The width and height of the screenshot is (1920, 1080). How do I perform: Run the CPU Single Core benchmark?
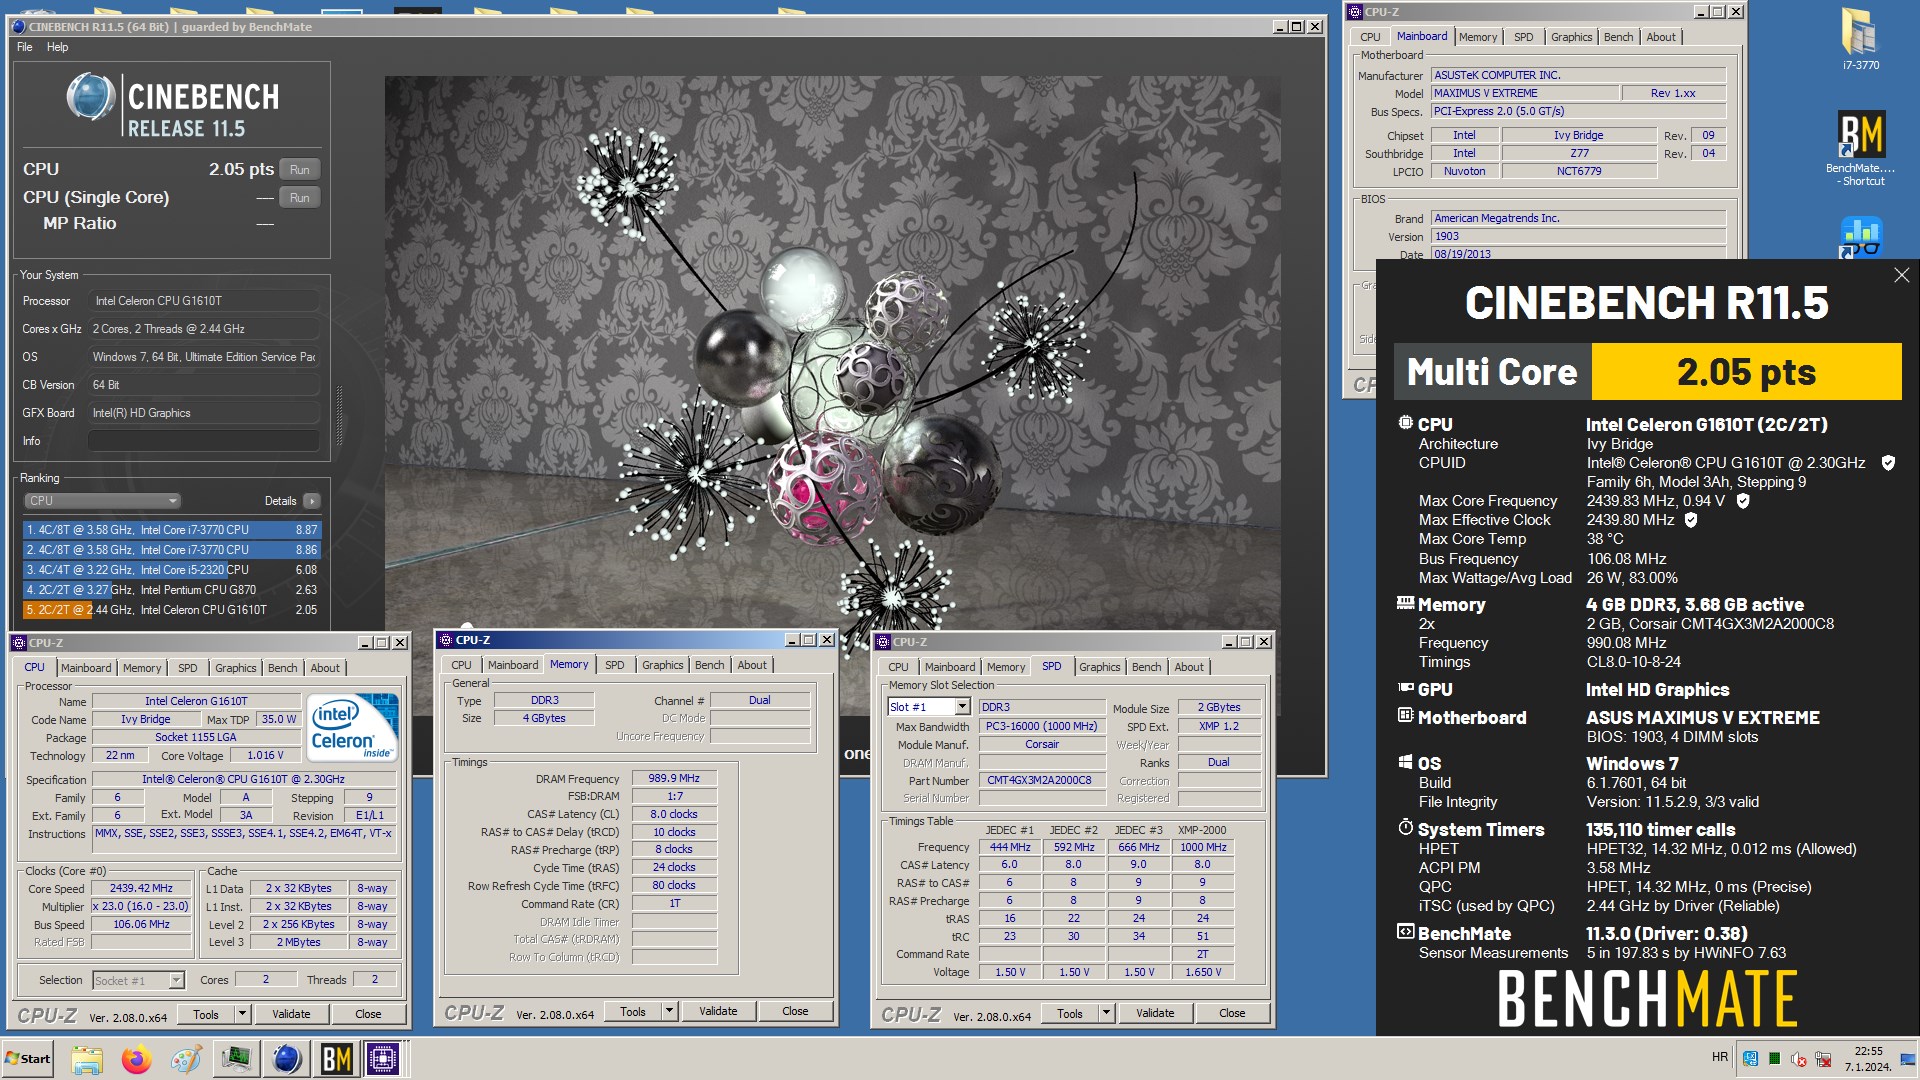click(x=299, y=198)
